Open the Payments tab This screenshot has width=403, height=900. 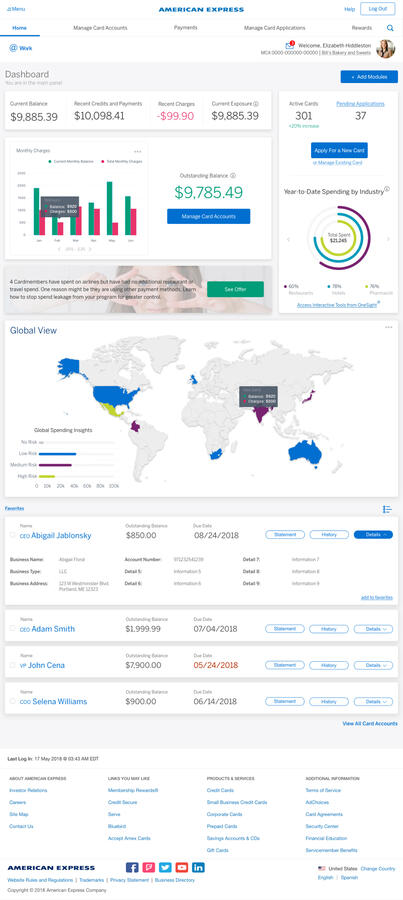coord(185,28)
